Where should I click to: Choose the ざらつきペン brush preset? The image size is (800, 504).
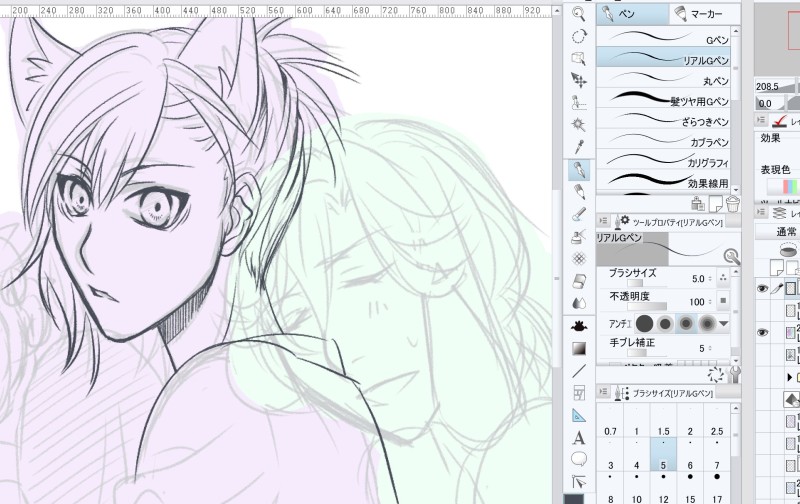point(663,118)
